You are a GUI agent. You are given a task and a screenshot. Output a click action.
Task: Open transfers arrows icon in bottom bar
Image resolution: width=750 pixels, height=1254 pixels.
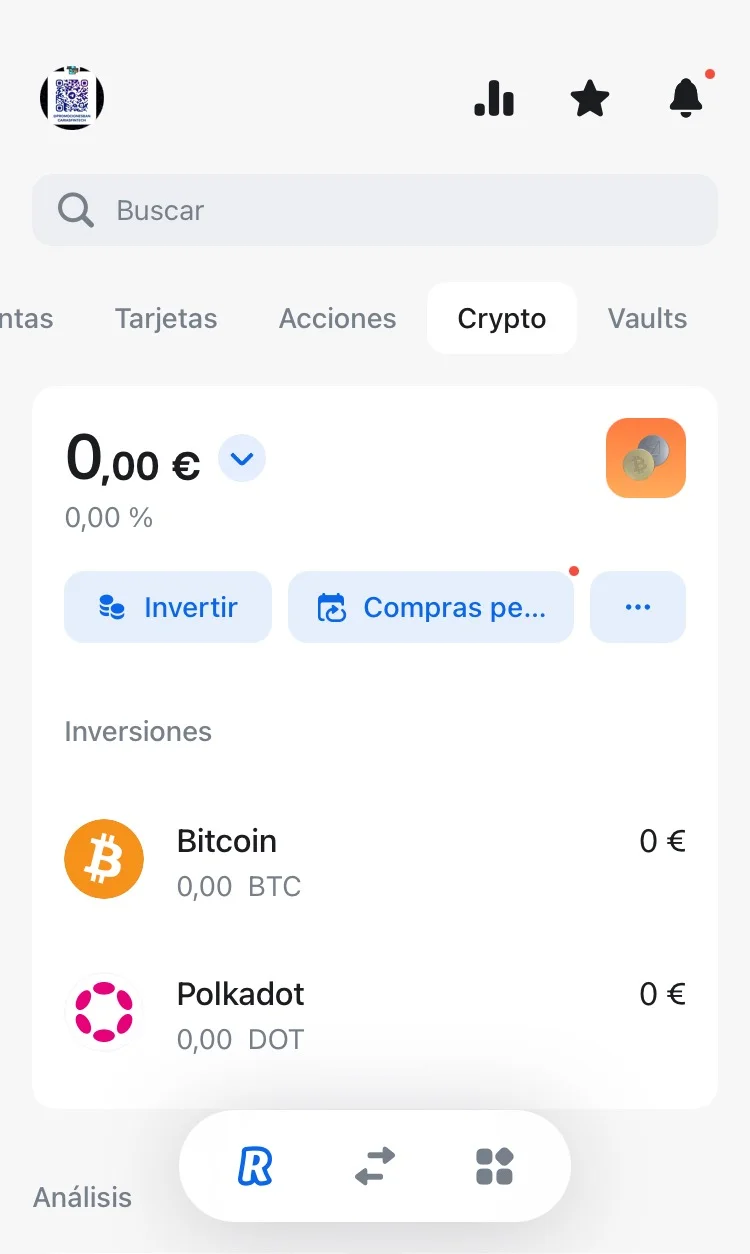pyautogui.click(x=375, y=1166)
